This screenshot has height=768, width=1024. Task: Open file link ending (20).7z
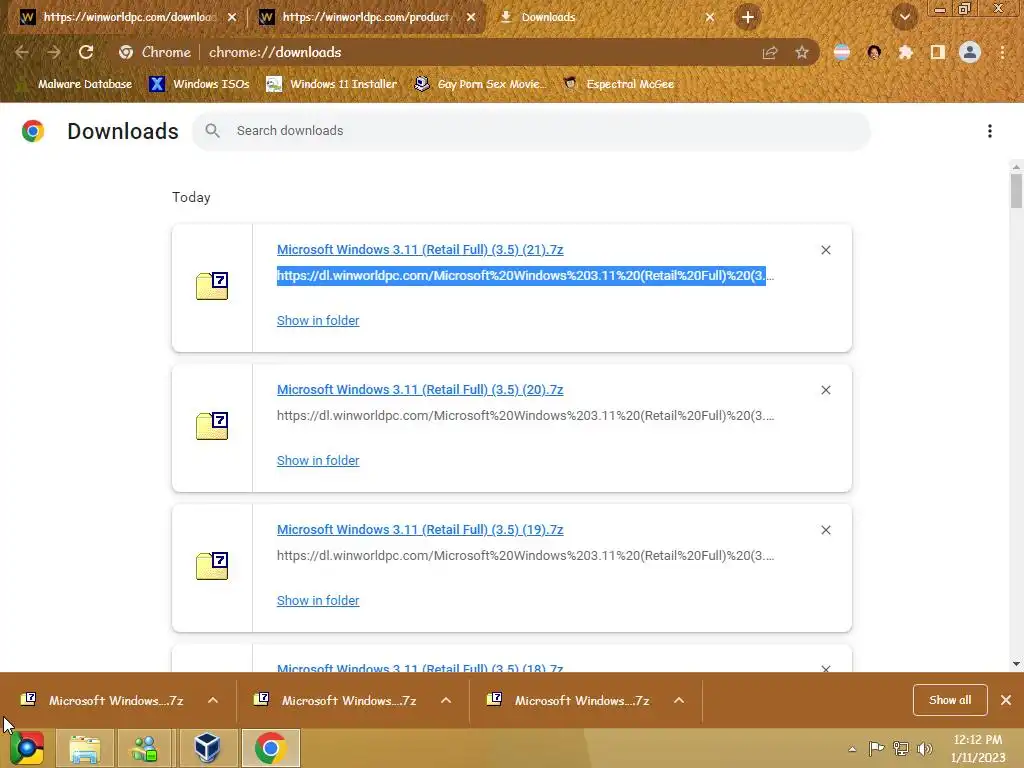[420, 389]
